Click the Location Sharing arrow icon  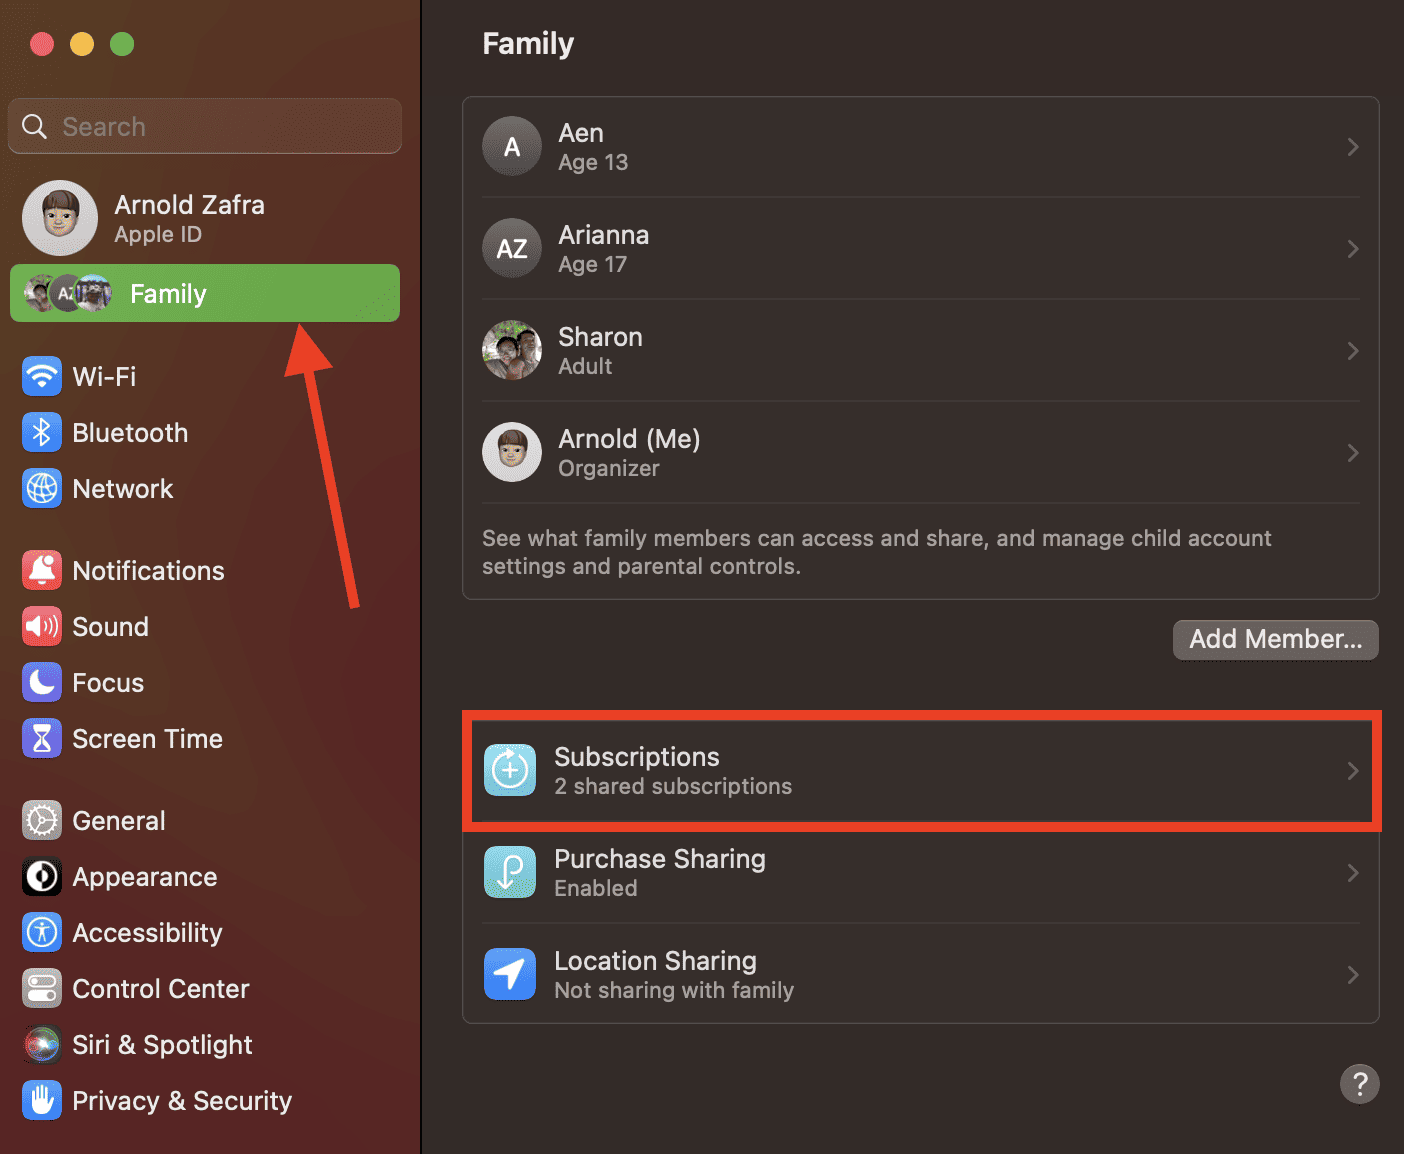tap(510, 974)
